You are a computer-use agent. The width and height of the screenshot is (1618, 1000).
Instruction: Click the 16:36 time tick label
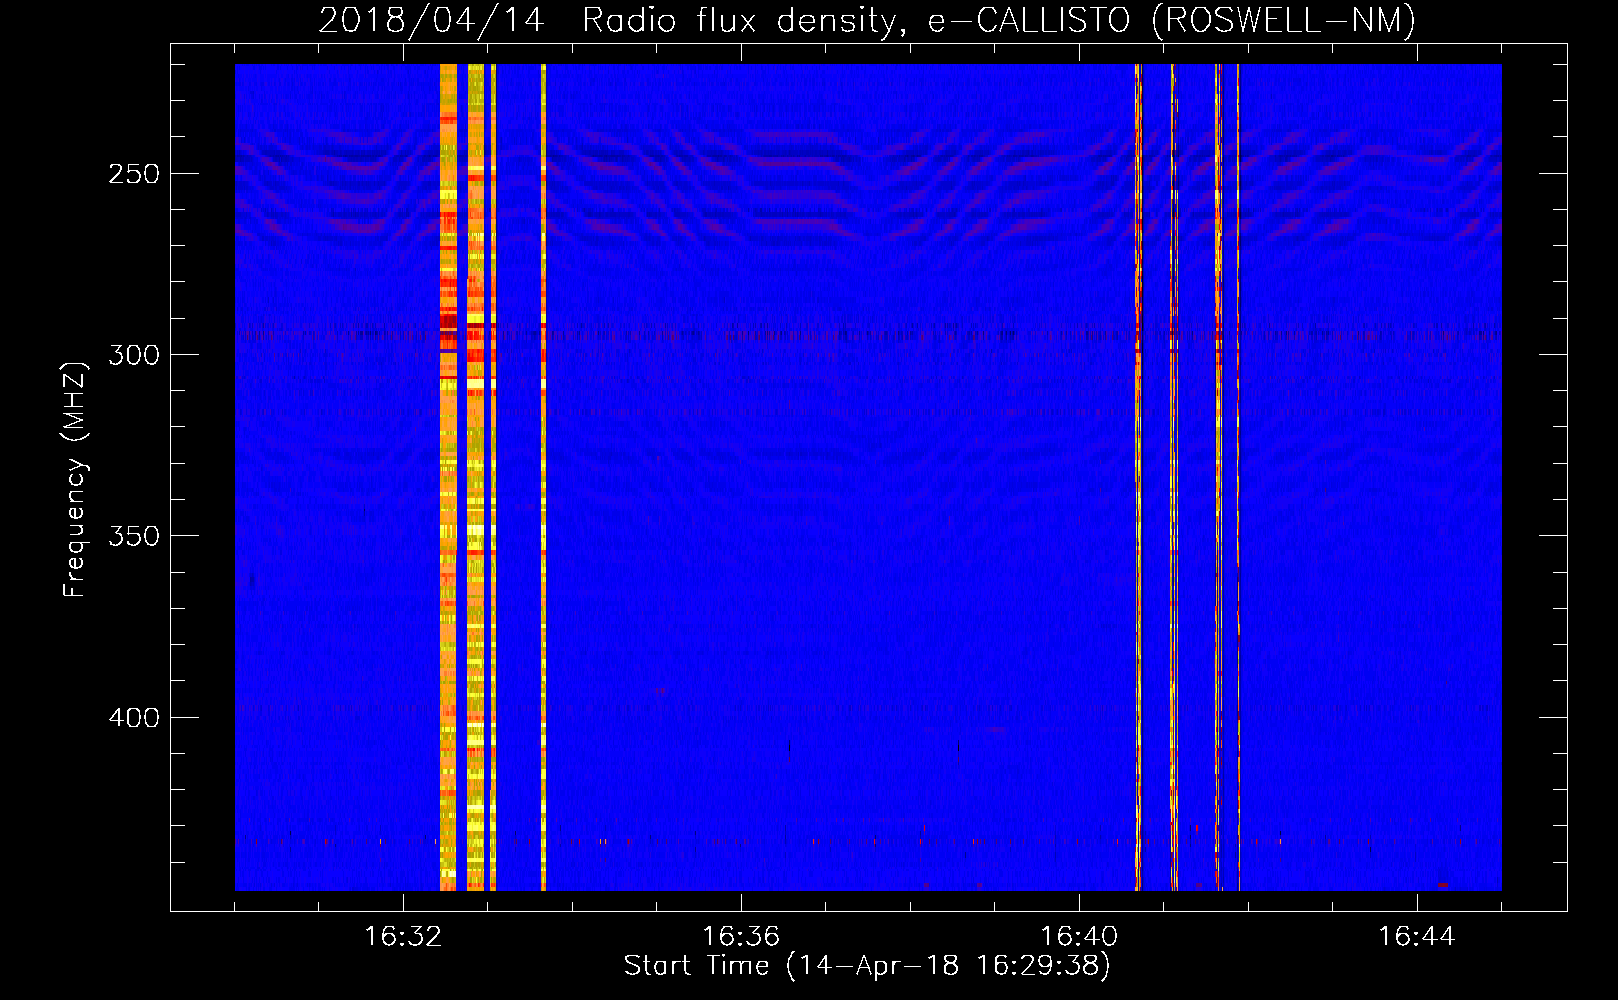coord(741,937)
